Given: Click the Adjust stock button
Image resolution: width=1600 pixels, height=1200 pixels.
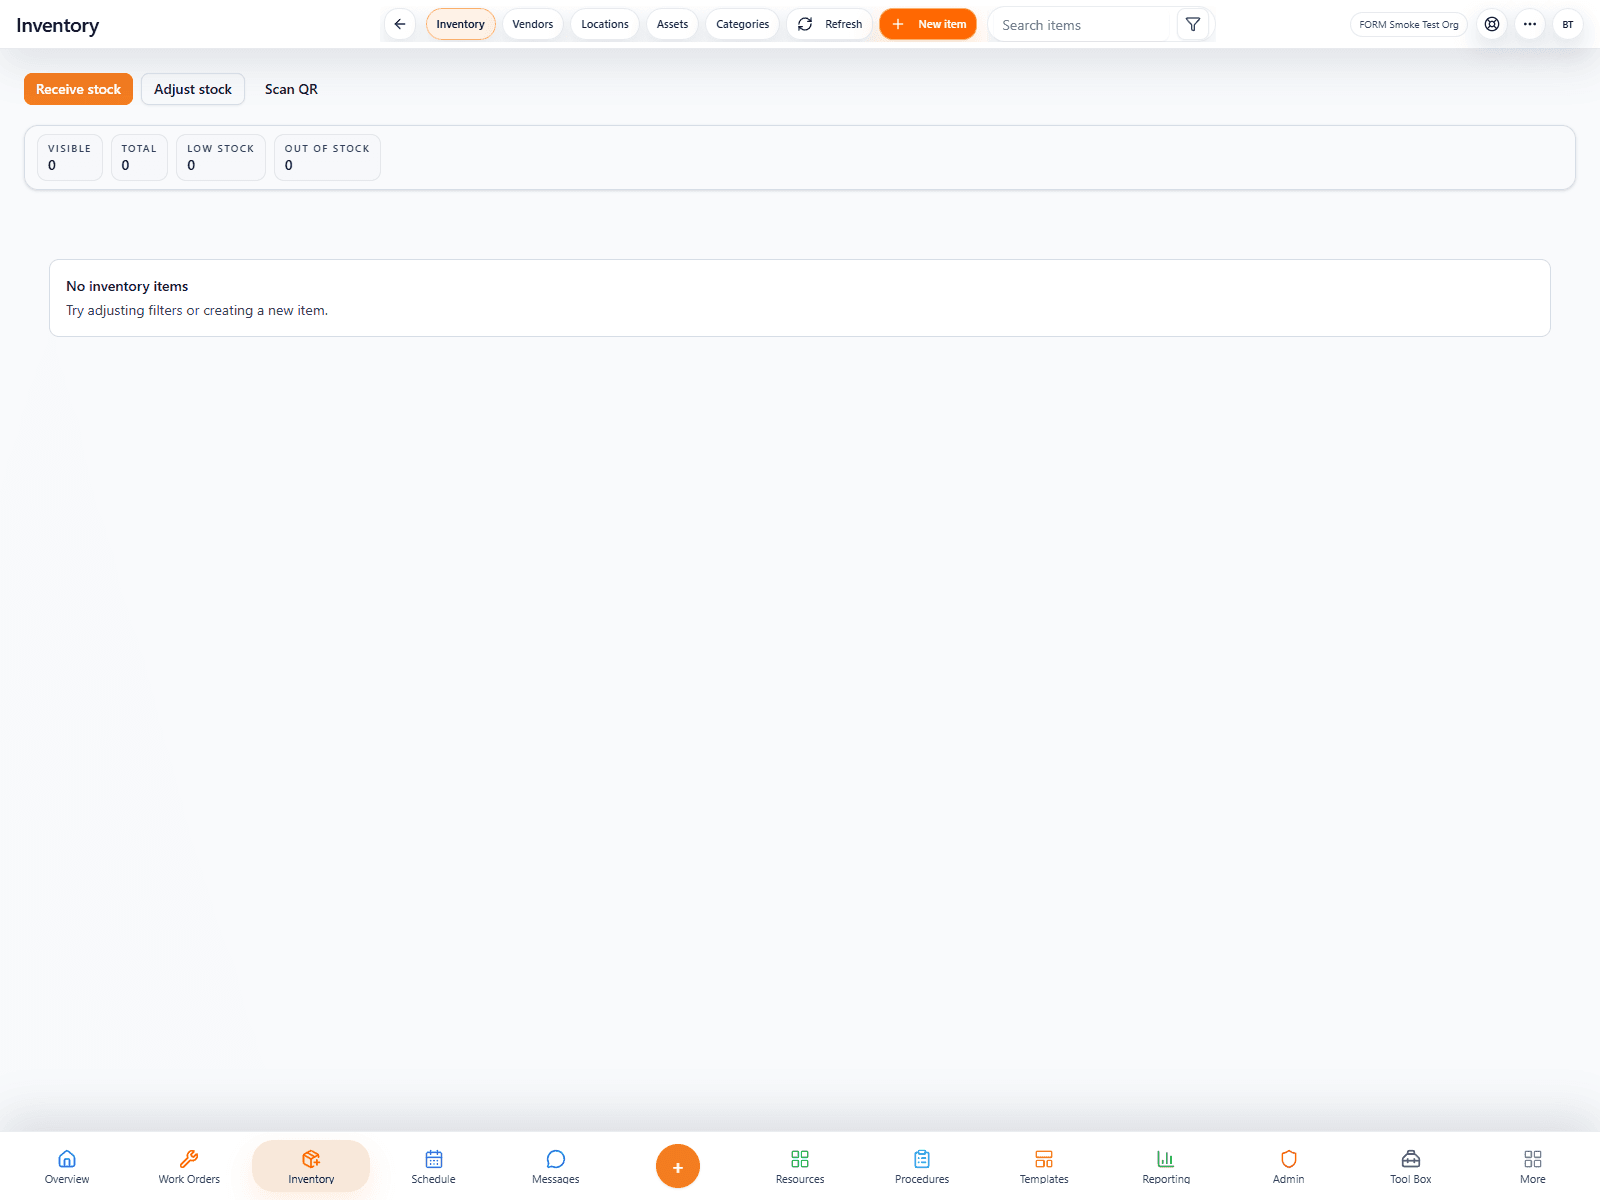Looking at the screenshot, I should pyautogui.click(x=193, y=89).
